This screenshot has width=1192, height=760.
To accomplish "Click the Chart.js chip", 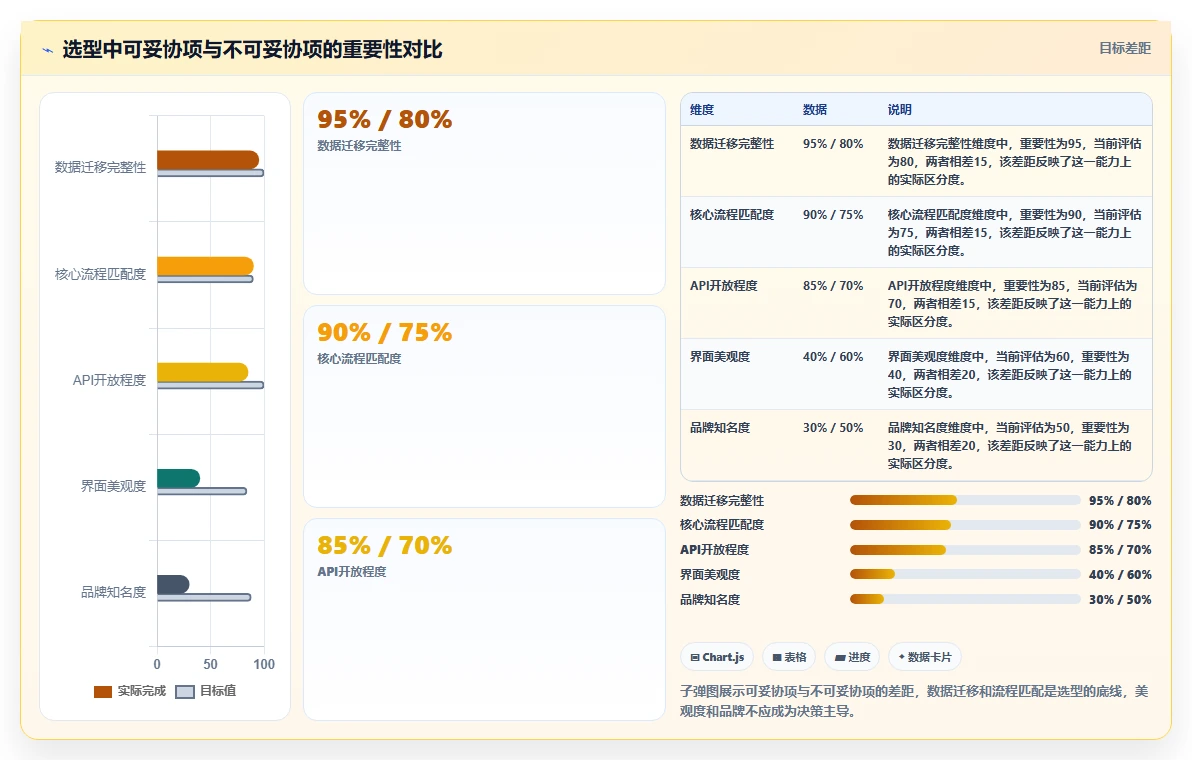I will coord(717,657).
